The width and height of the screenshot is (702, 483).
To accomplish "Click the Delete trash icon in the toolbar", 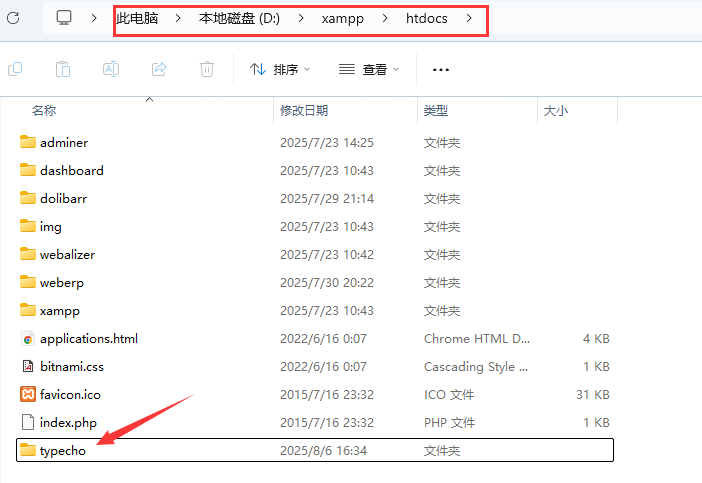I will (x=207, y=69).
